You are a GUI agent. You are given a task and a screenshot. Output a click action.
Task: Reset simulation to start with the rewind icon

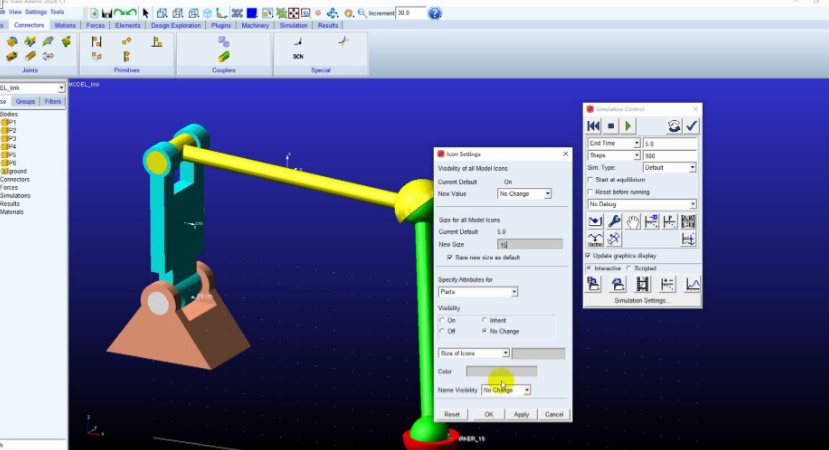pyautogui.click(x=594, y=125)
